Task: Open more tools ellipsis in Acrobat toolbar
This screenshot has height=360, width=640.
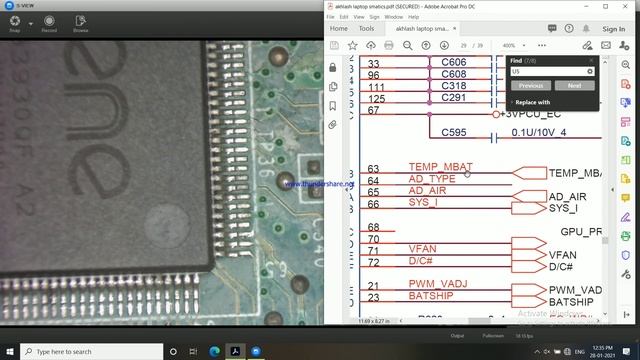Action: 542,45
